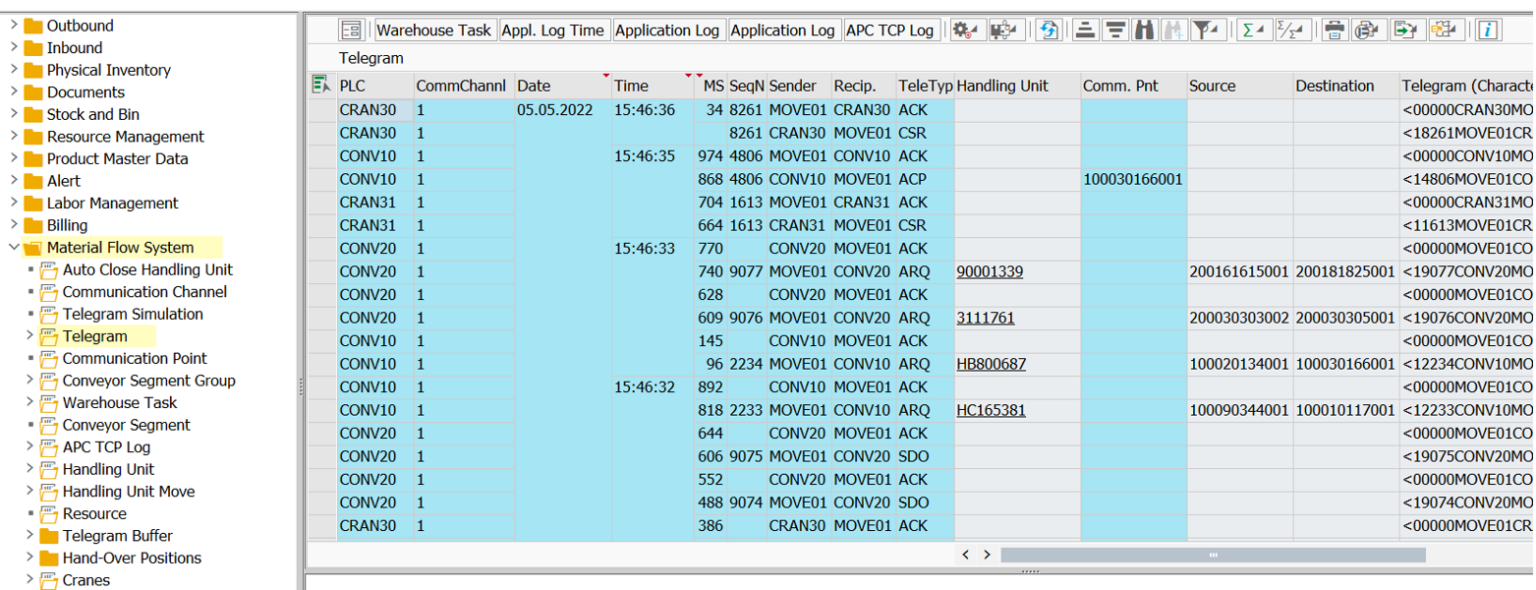This screenshot has height=590, width=1536.
Task: Show ALV list information via the i icon
Action: point(1487,30)
